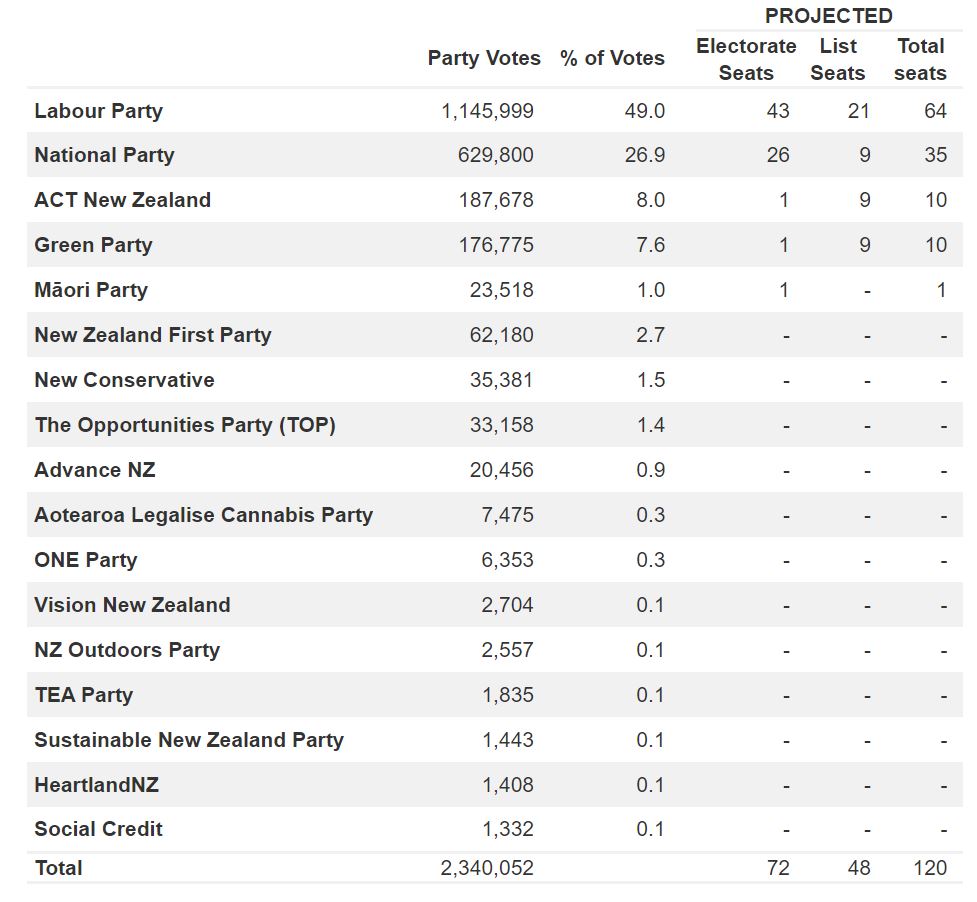The height and width of the screenshot is (902, 977).
Task: Click the Social Credit party name
Action: tap(98, 829)
